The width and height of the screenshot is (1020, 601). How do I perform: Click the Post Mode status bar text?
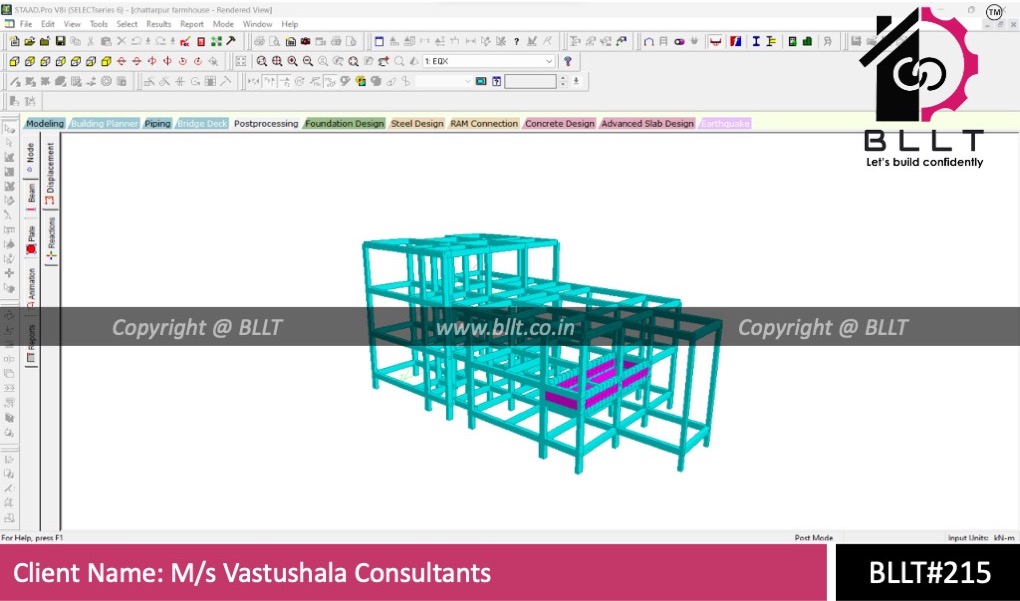tap(814, 538)
